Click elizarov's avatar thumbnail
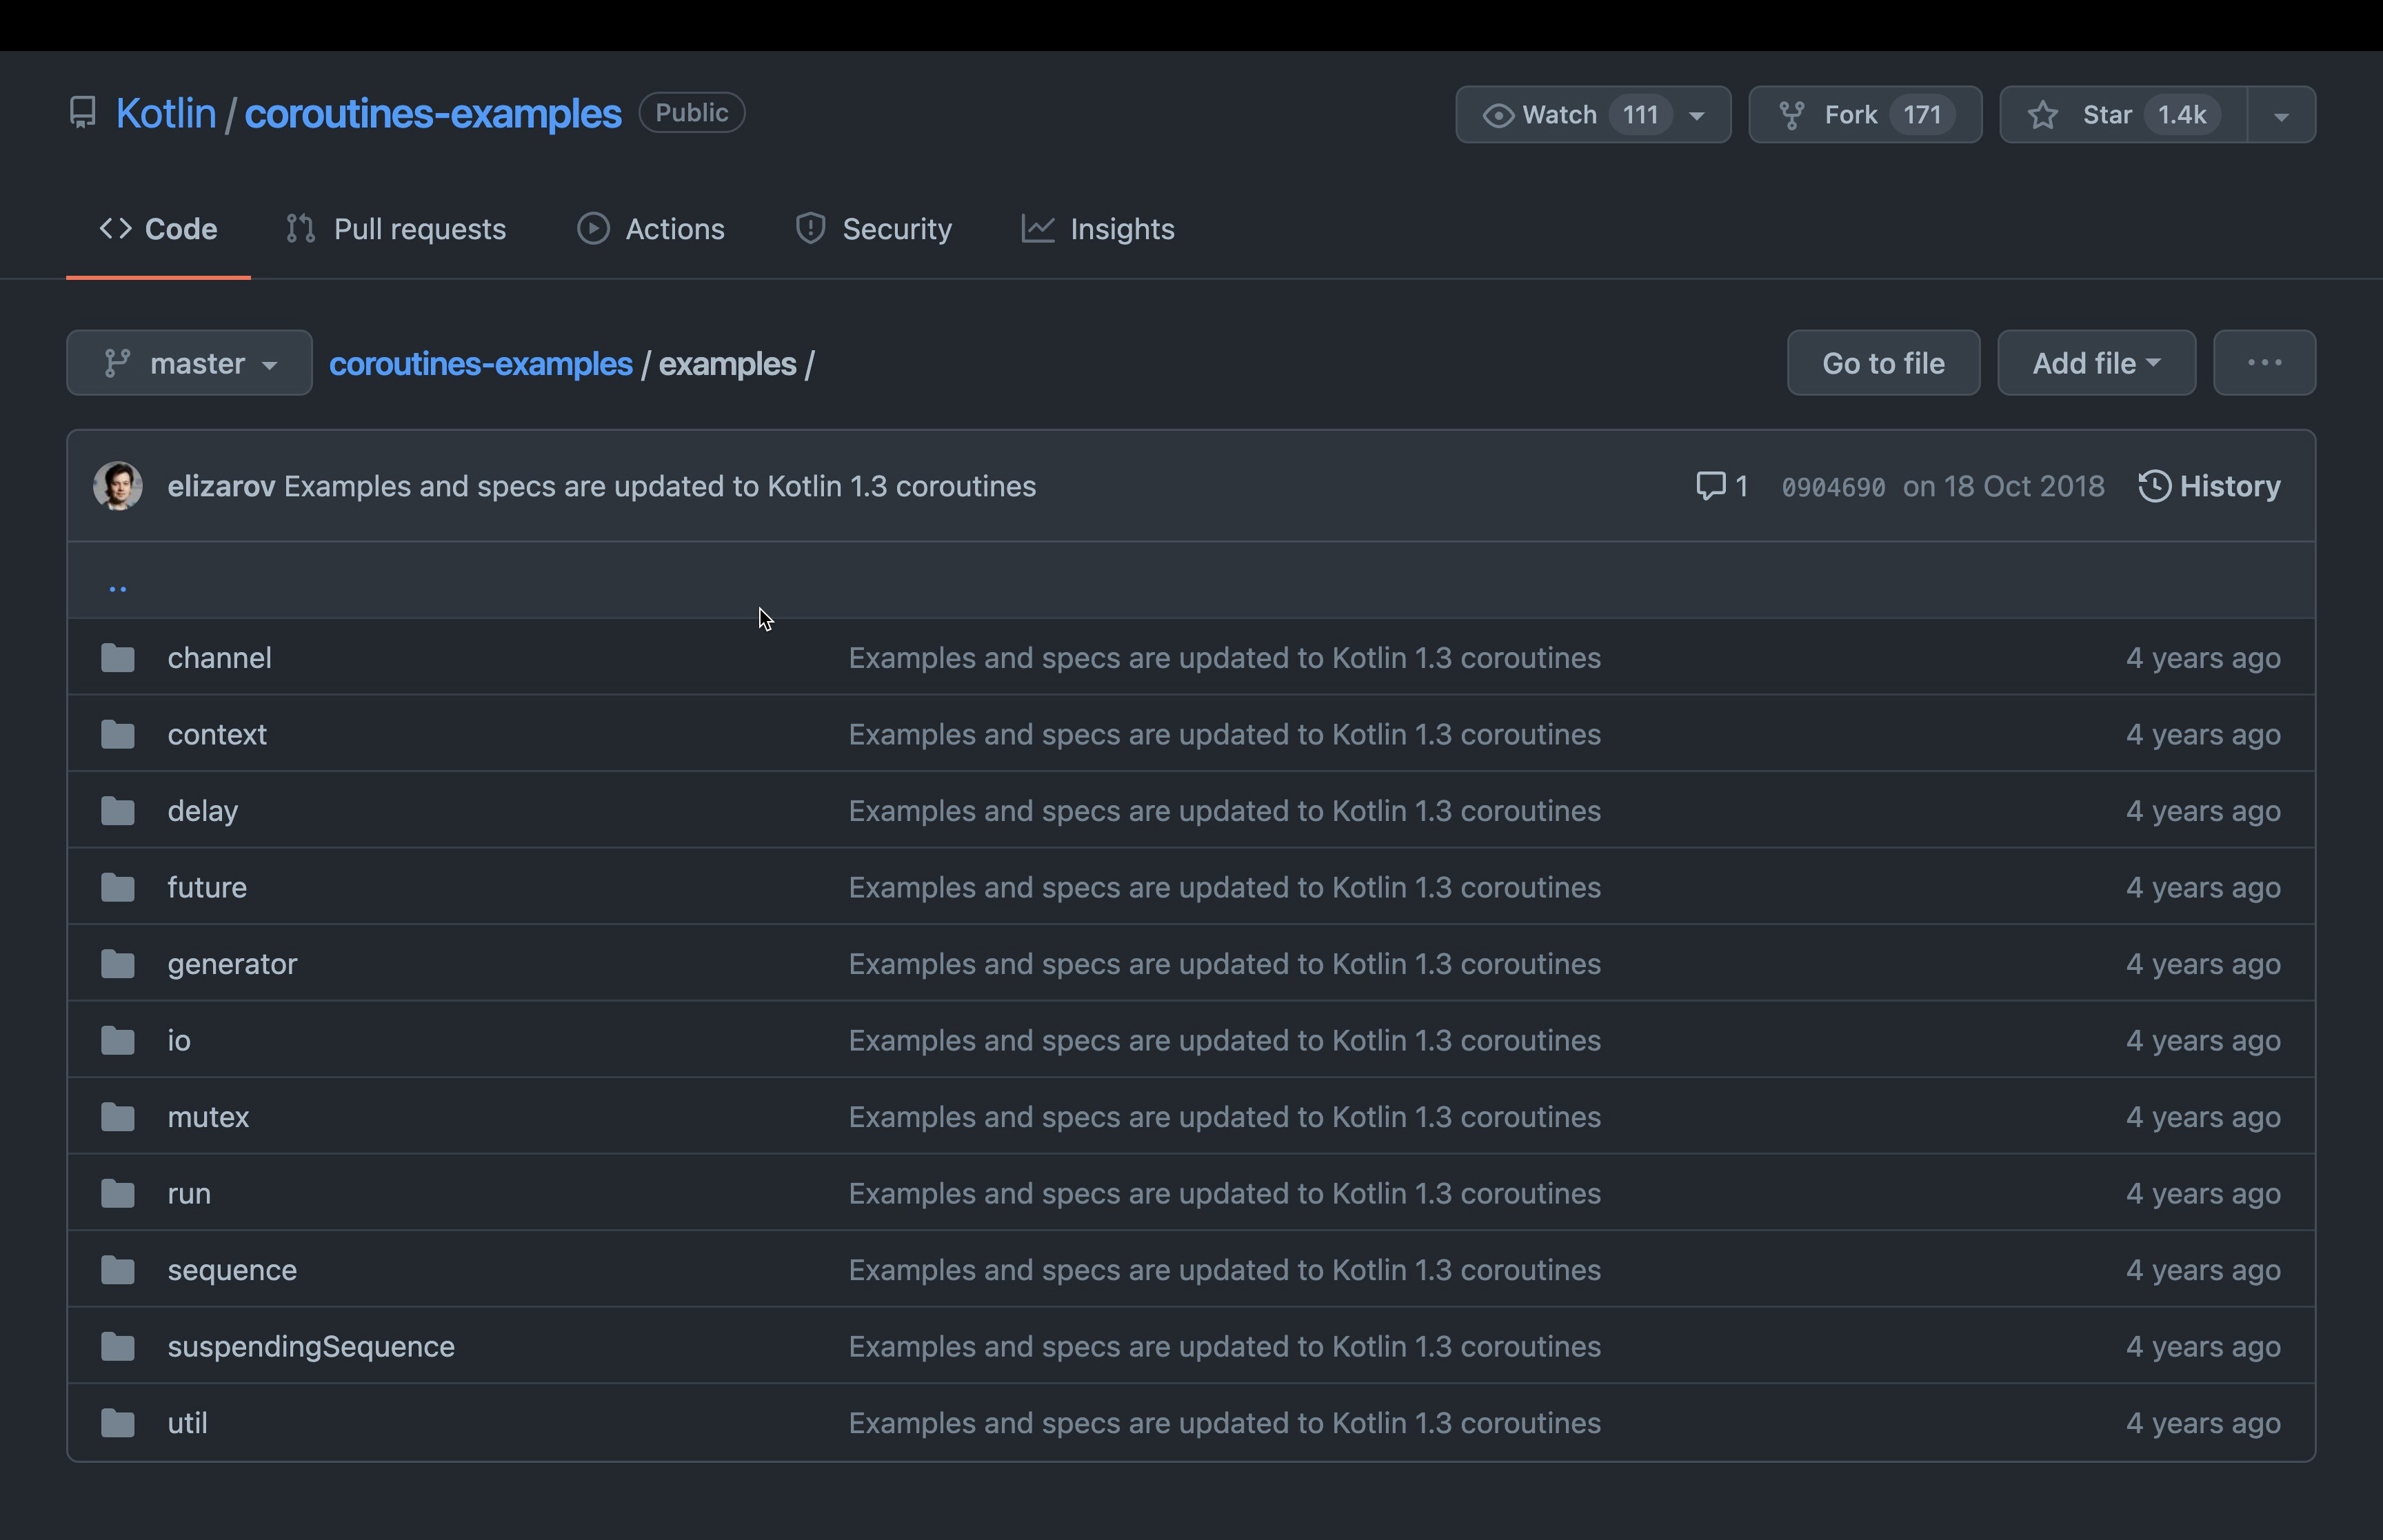 pyautogui.click(x=118, y=486)
